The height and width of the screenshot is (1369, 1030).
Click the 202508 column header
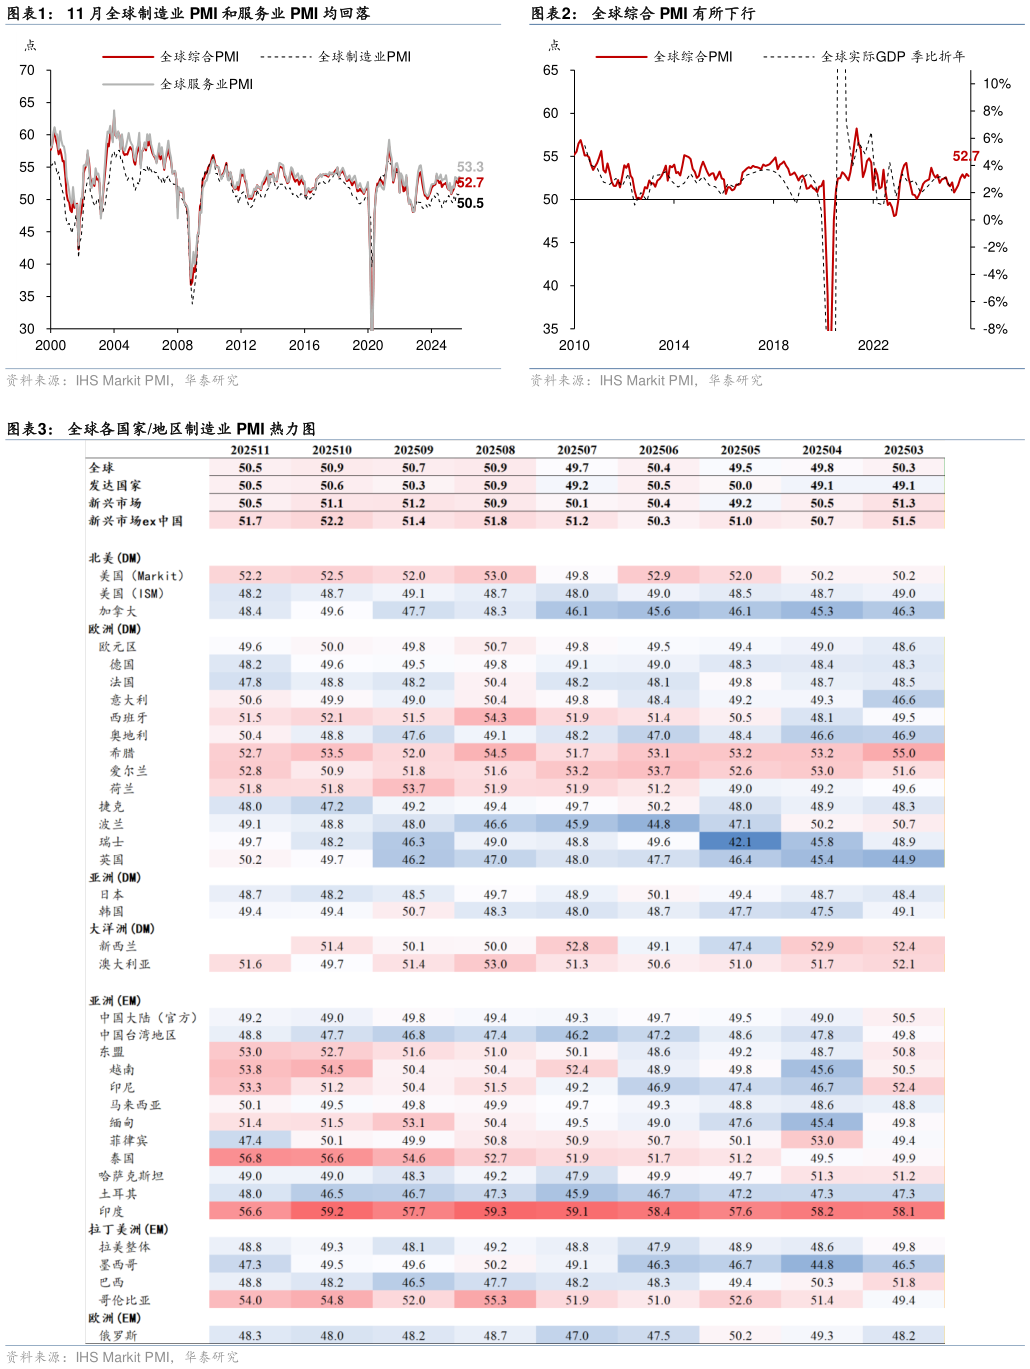click(x=495, y=450)
